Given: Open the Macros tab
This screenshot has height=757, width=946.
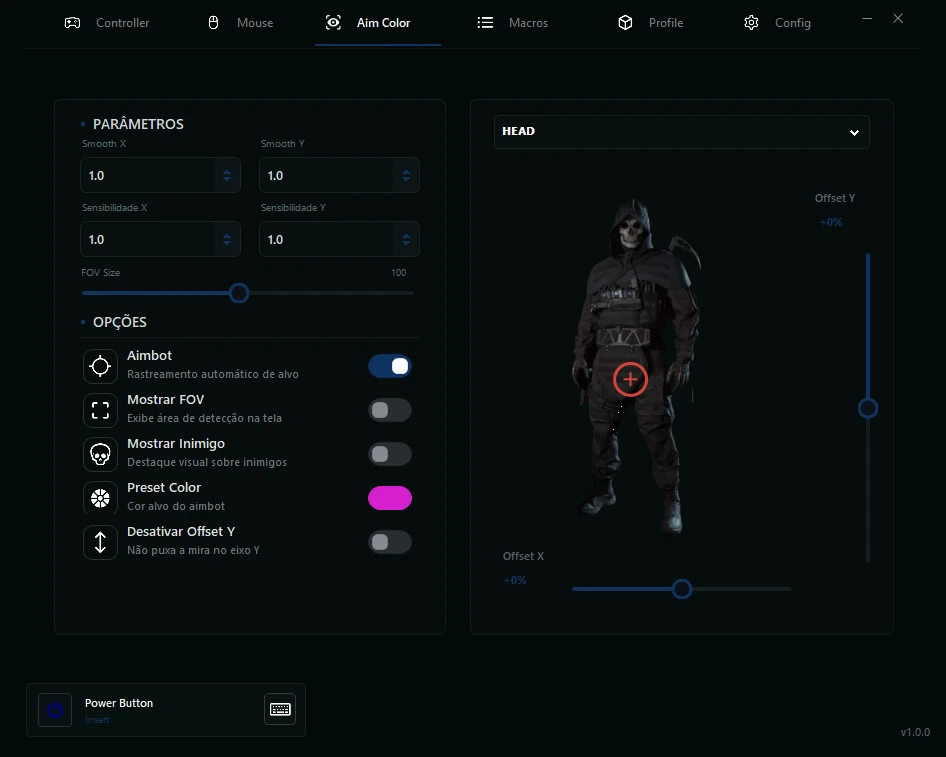Looking at the screenshot, I should pyautogui.click(x=513, y=23).
